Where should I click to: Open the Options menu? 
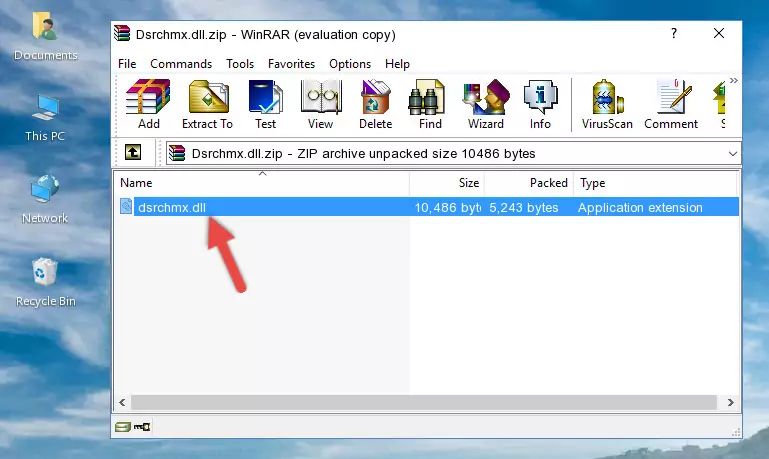[350, 64]
